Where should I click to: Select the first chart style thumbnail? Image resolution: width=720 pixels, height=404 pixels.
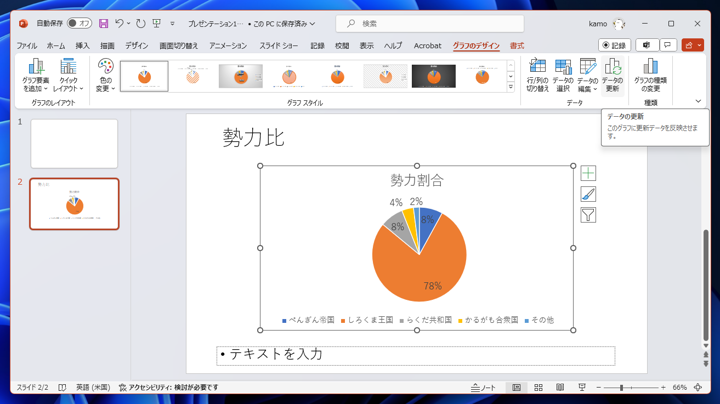[x=144, y=76]
